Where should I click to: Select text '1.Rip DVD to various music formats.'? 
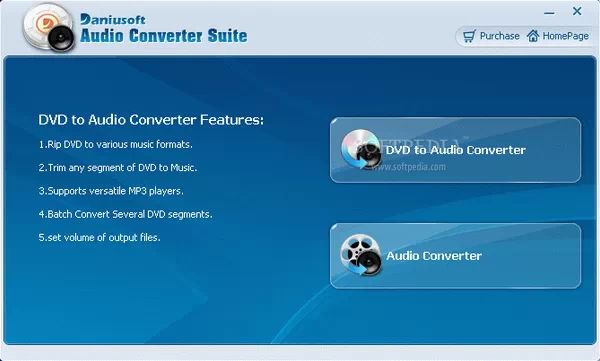point(116,144)
